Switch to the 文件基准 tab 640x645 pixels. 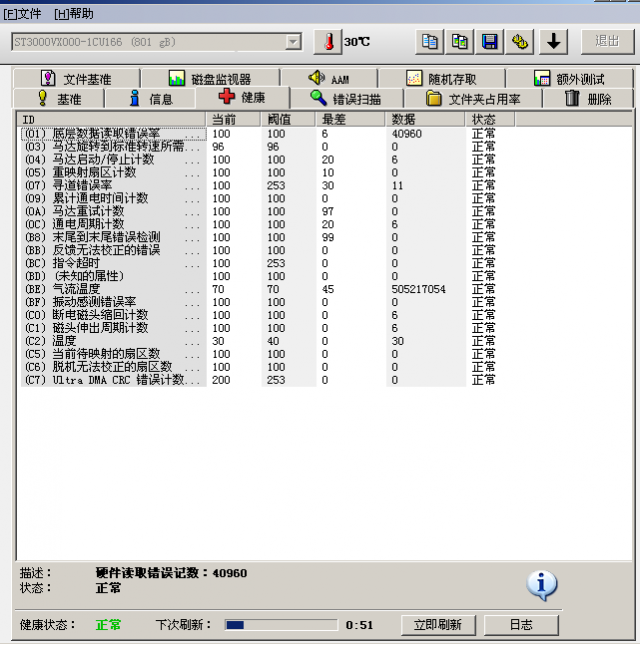click(x=77, y=78)
